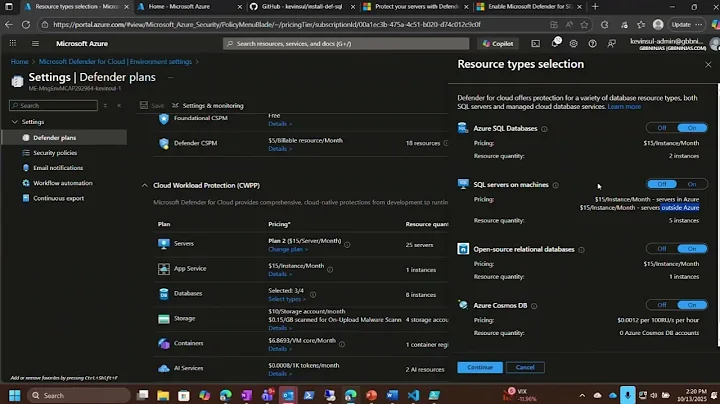Viewport: 720px width, 404px height.
Task: Switch to the GitHub browser tab
Action: tap(301, 6)
